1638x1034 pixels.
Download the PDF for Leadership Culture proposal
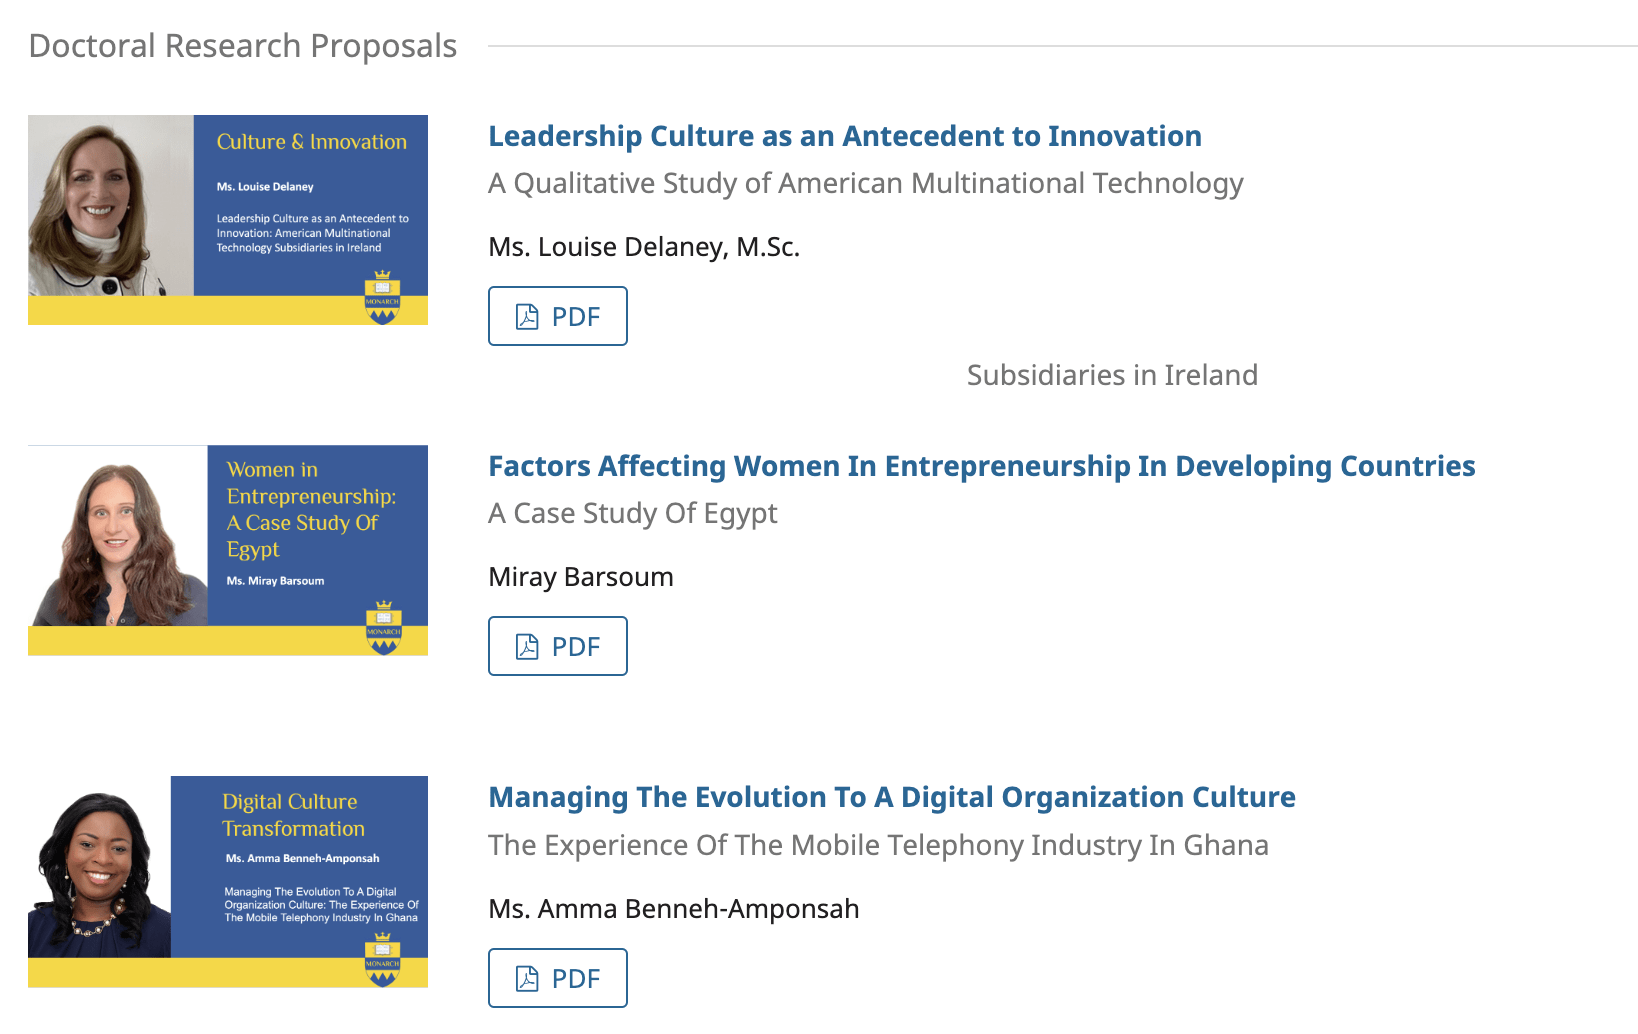coord(558,316)
